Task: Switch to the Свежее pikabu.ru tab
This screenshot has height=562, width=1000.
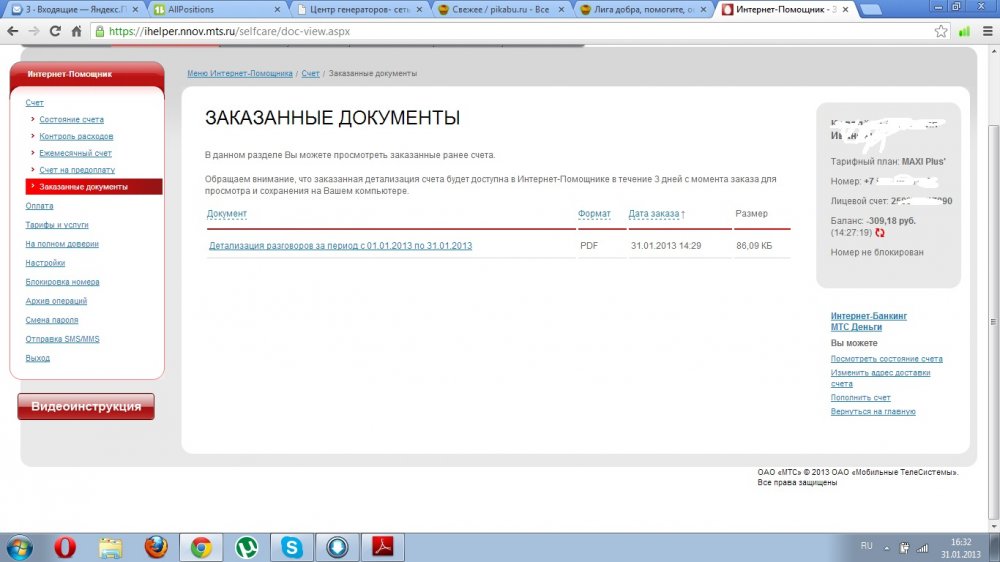Action: click(x=499, y=10)
